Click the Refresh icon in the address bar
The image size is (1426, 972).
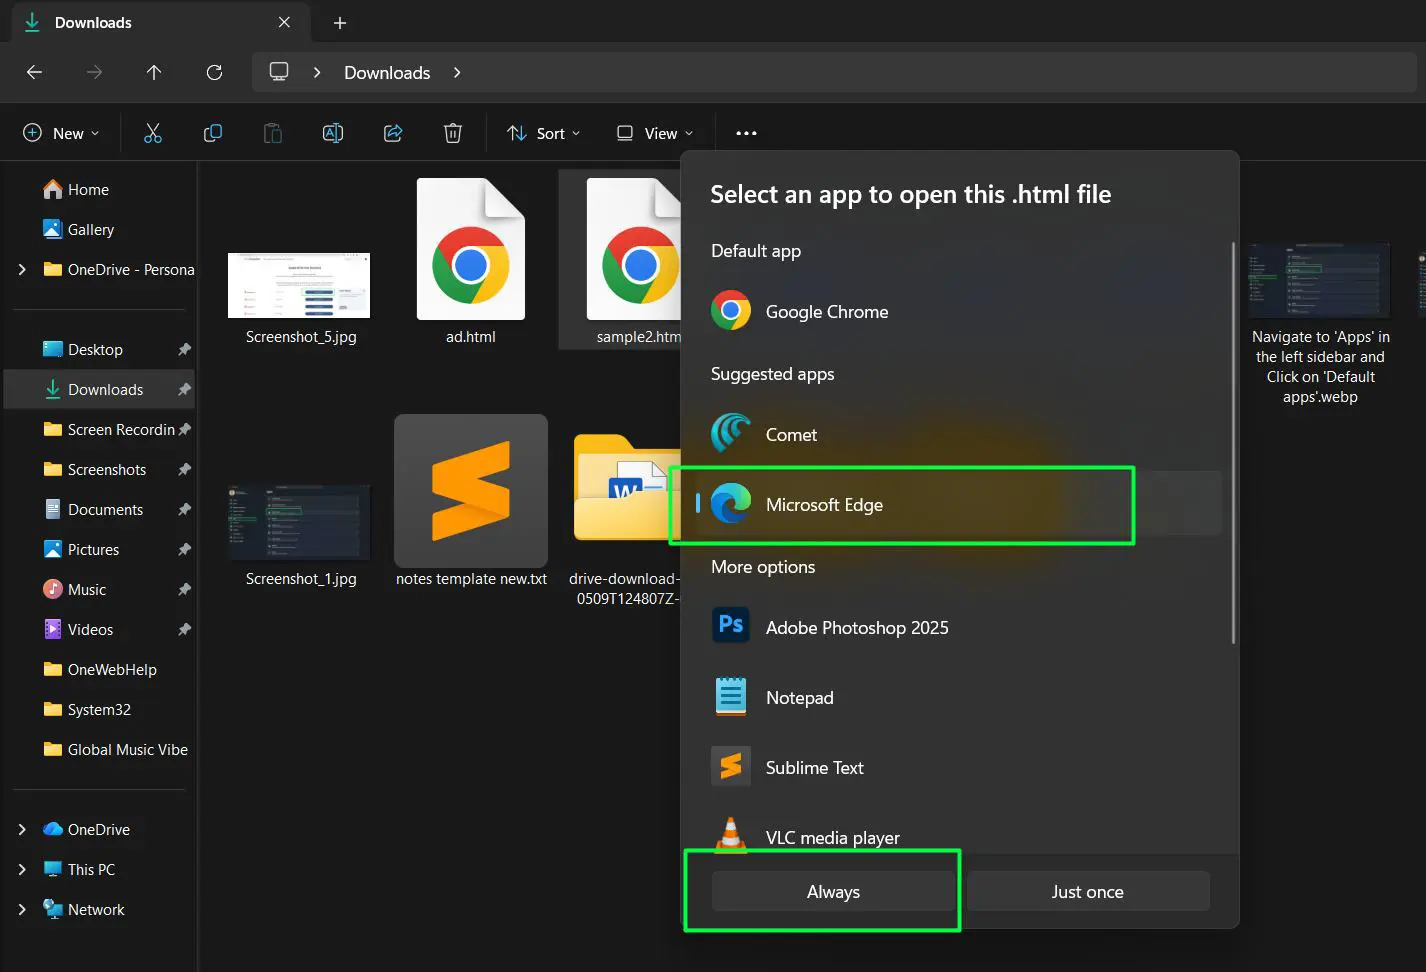[x=214, y=72]
